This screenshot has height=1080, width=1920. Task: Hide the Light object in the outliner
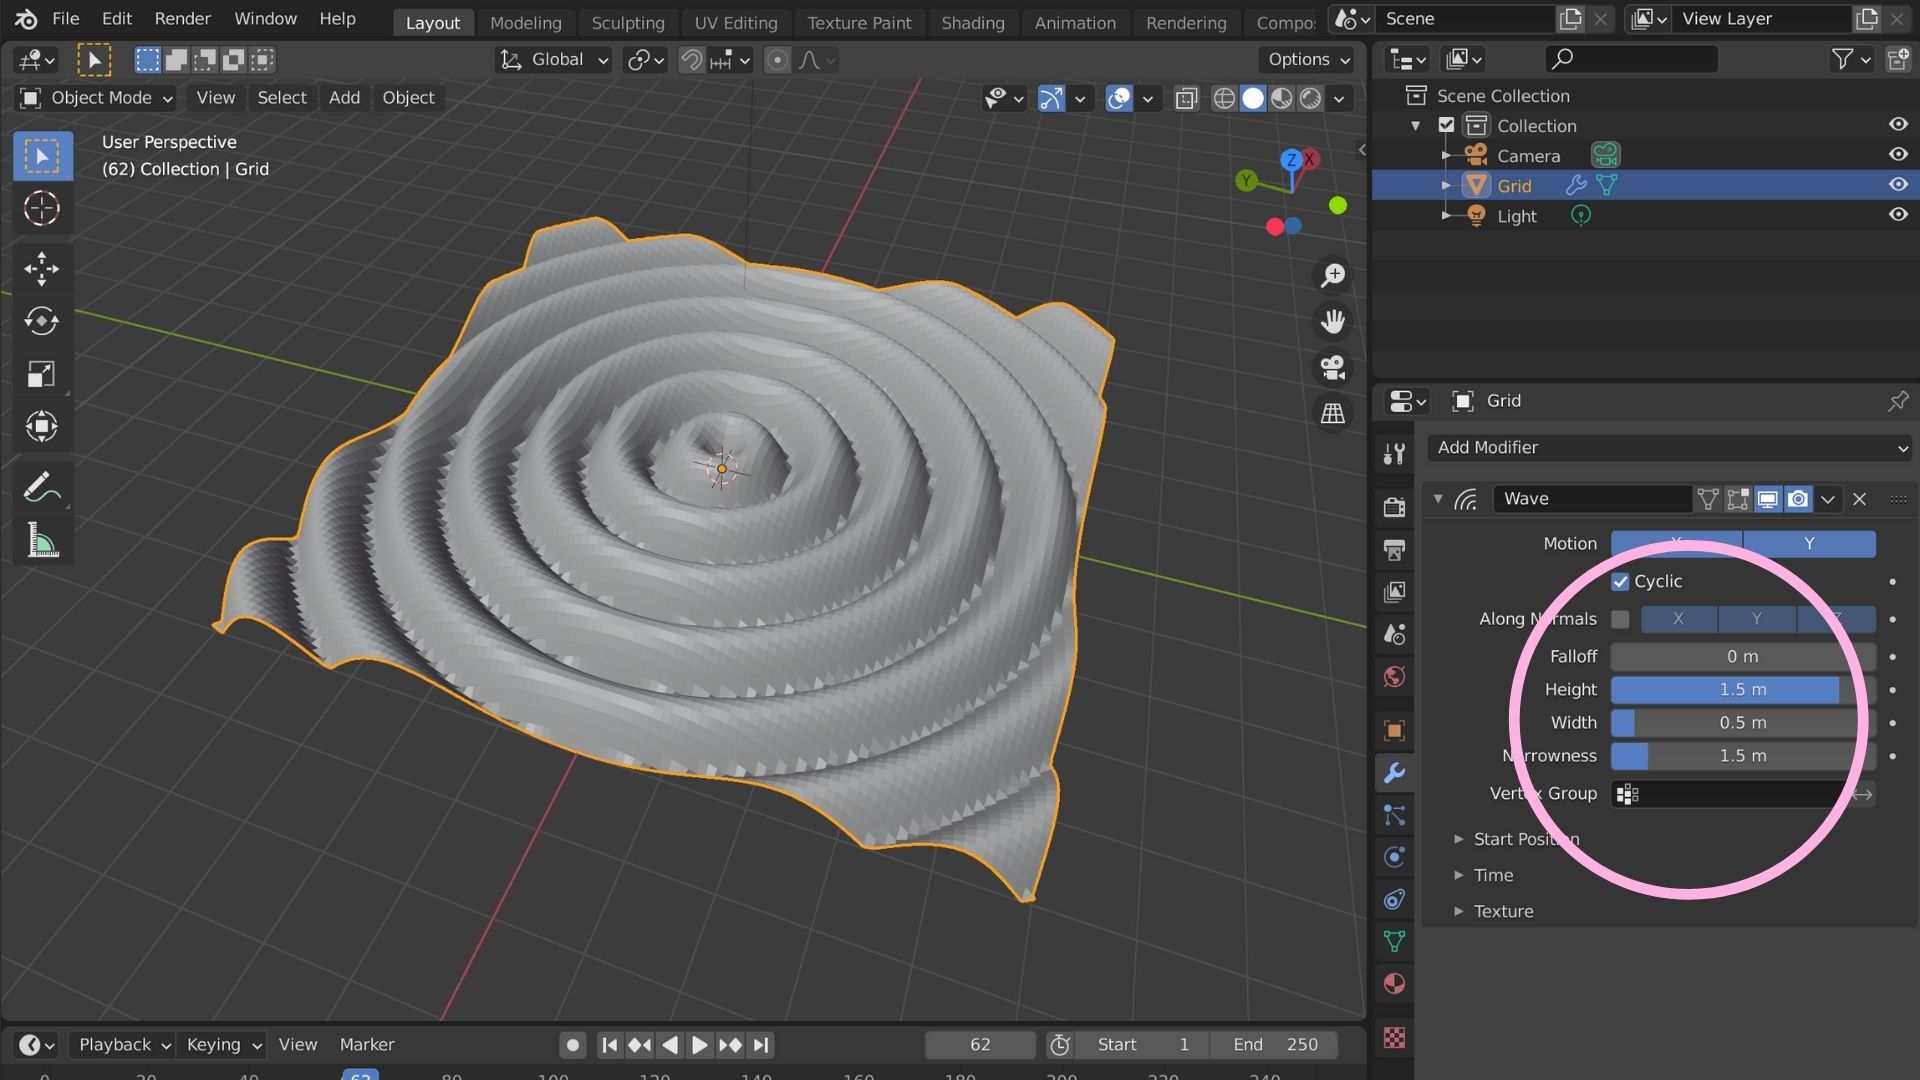click(1897, 214)
